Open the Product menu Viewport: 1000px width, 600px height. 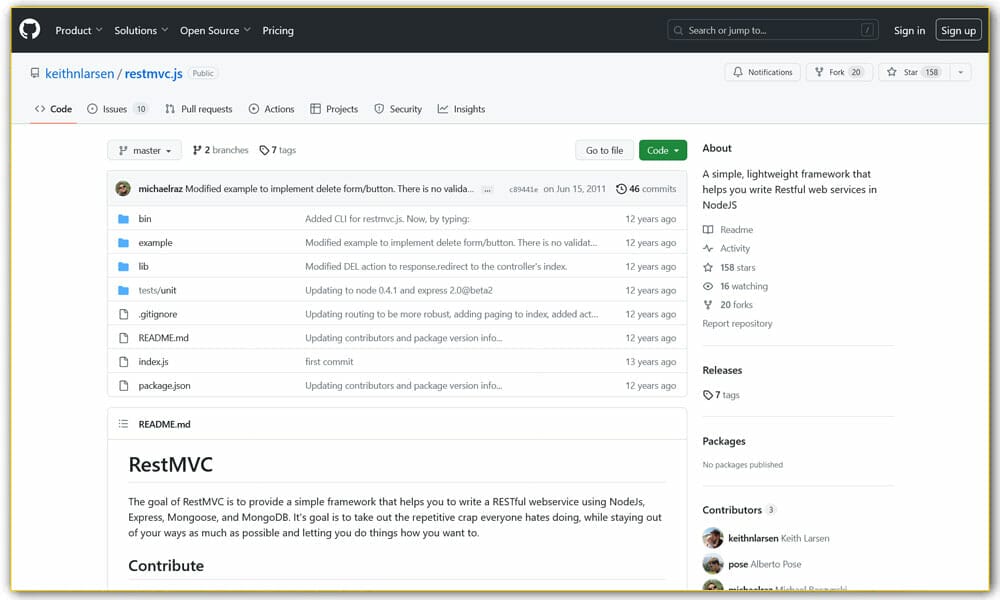pos(78,30)
